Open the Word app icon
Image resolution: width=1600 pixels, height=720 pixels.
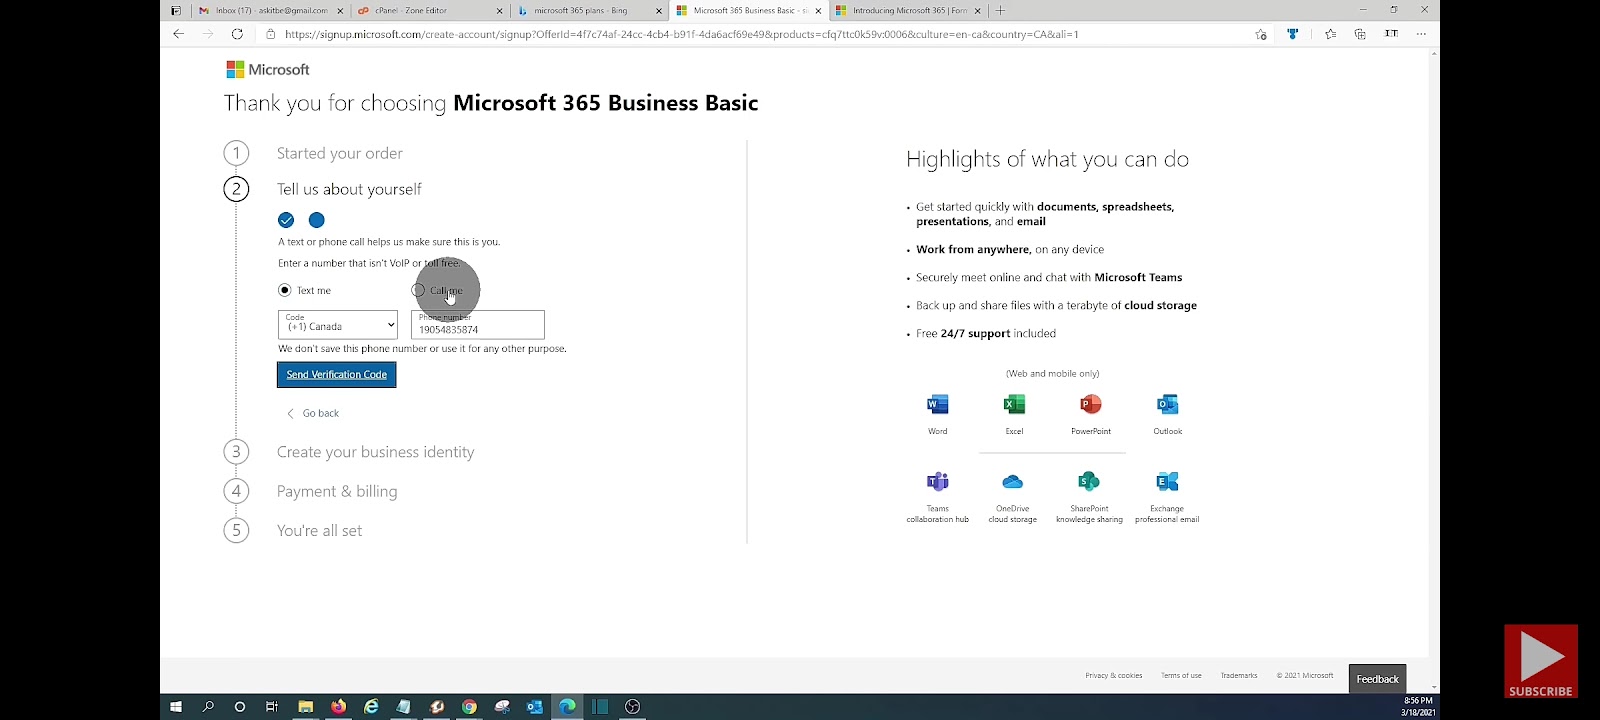(937, 404)
